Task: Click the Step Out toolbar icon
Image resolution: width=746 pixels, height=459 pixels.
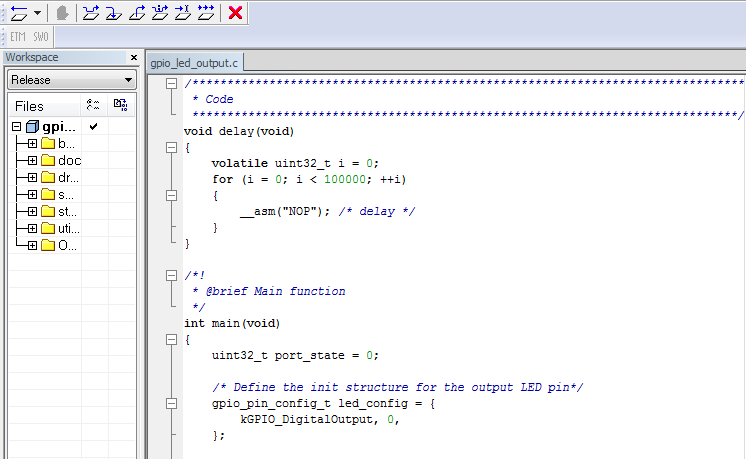Action: coord(137,13)
